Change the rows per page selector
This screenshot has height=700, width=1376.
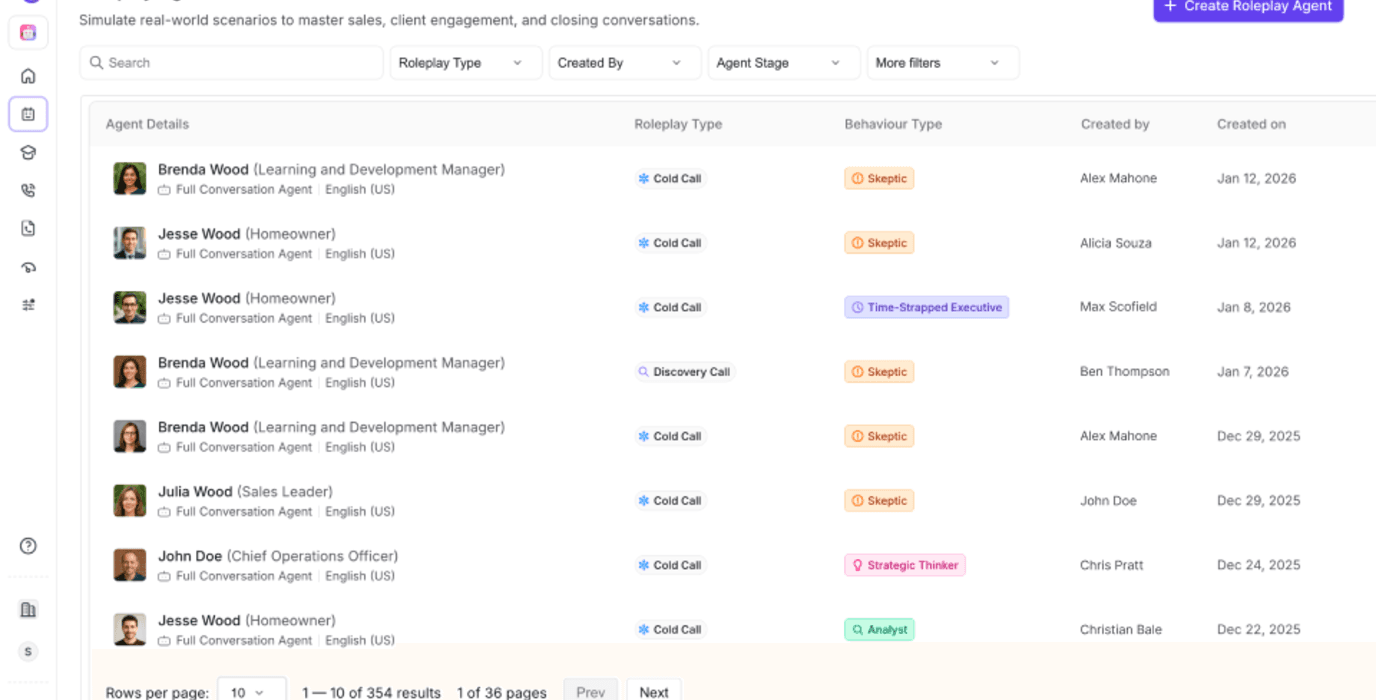pos(251,692)
